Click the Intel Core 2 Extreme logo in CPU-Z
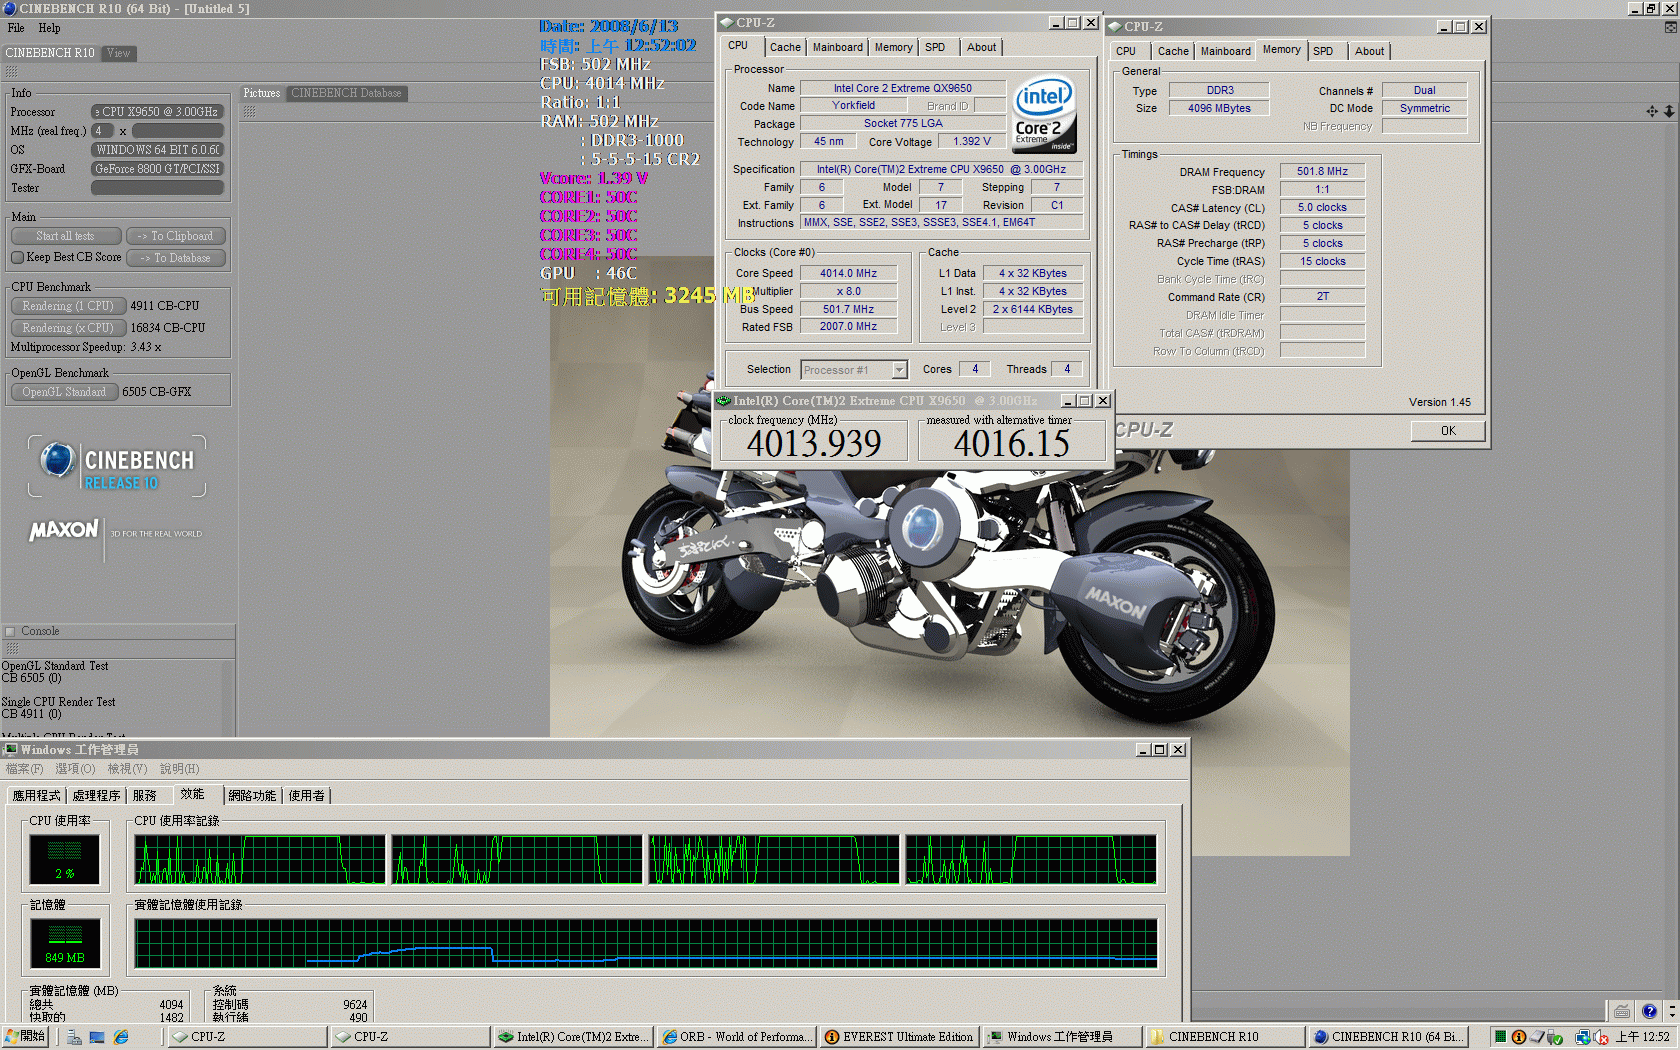This screenshot has width=1680, height=1050. coord(1044,115)
